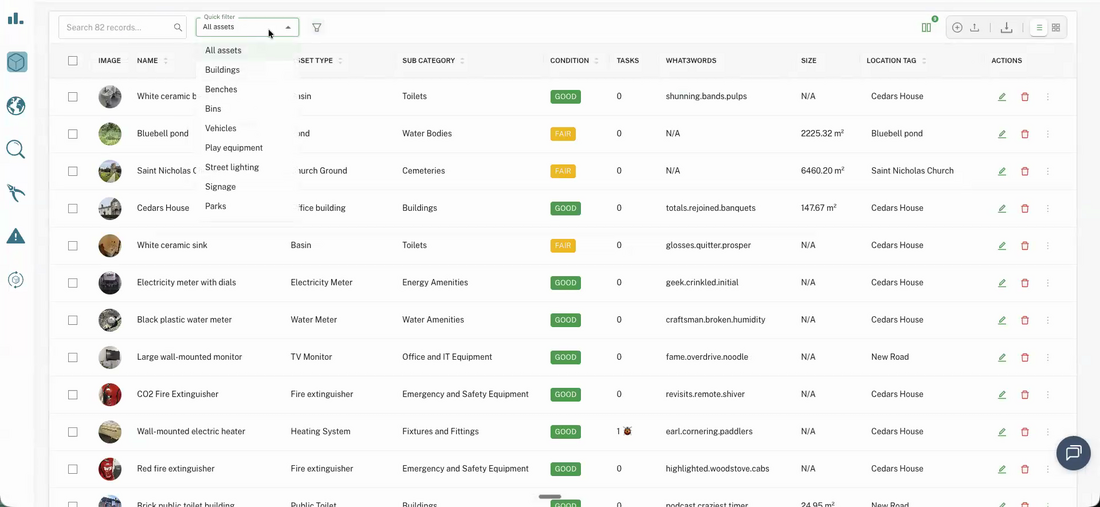Viewport: 1100px width, 507px height.
Task: Delete the Black plastic water meter row
Action: [1025, 320]
